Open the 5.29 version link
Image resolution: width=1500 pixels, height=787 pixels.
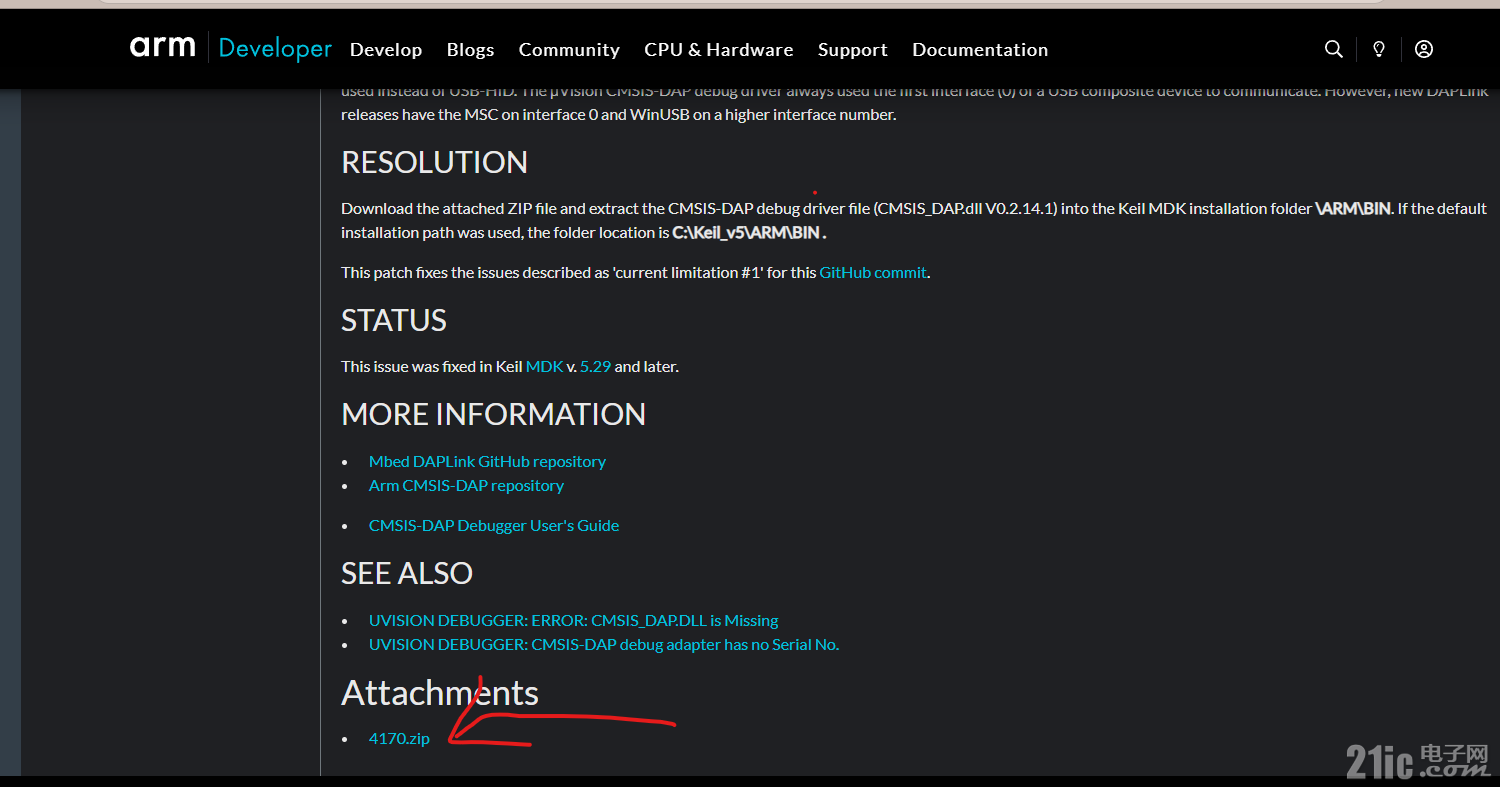(x=595, y=366)
